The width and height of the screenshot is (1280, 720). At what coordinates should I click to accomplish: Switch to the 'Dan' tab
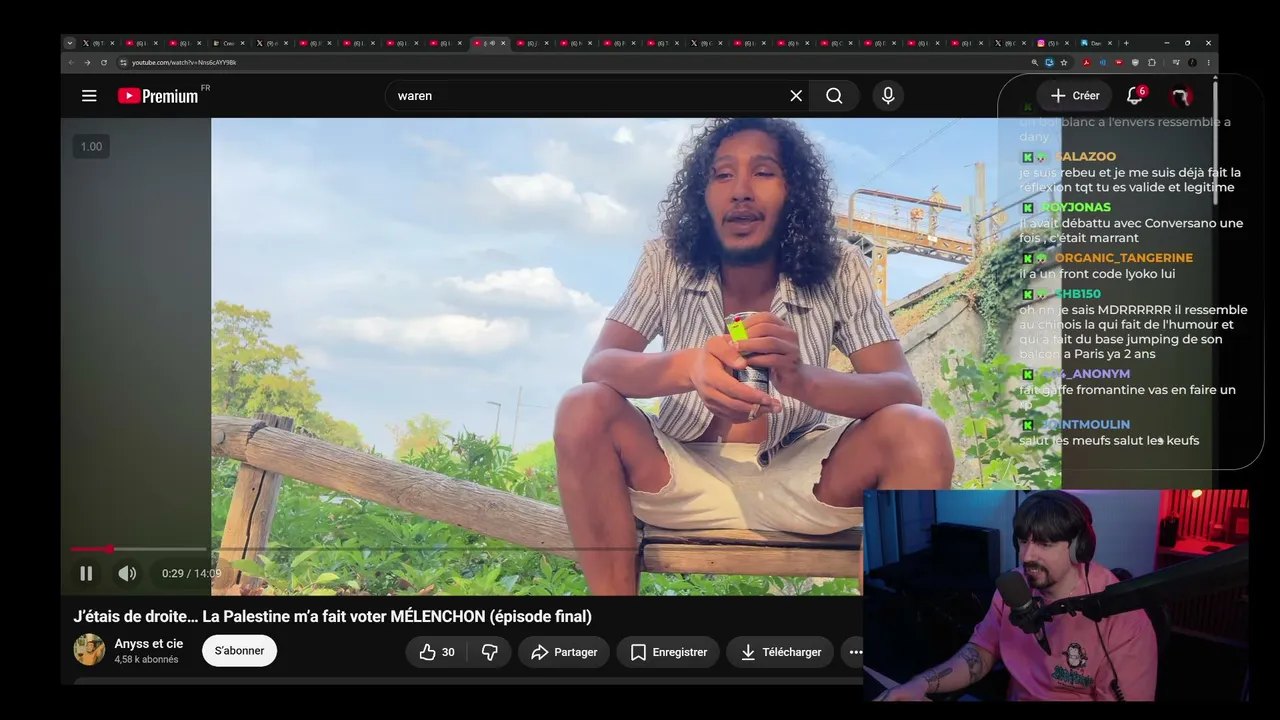[x=1097, y=43]
